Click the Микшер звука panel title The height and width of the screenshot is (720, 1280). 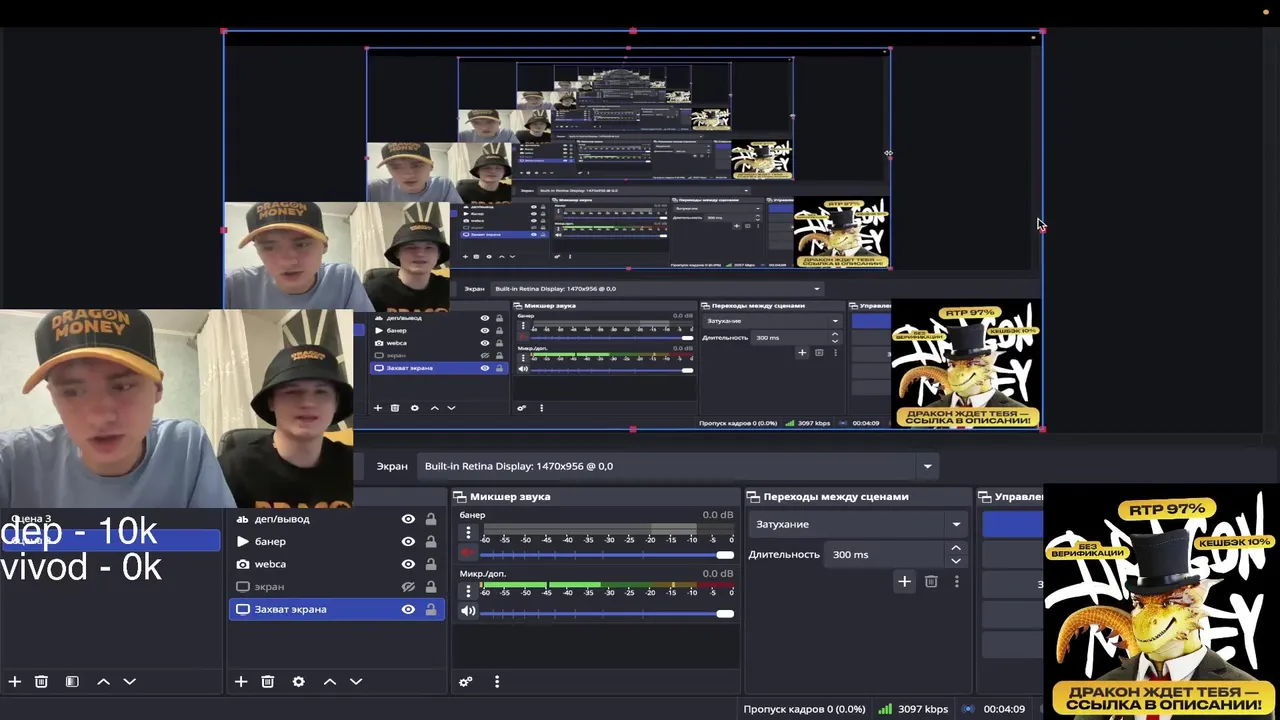pos(510,497)
